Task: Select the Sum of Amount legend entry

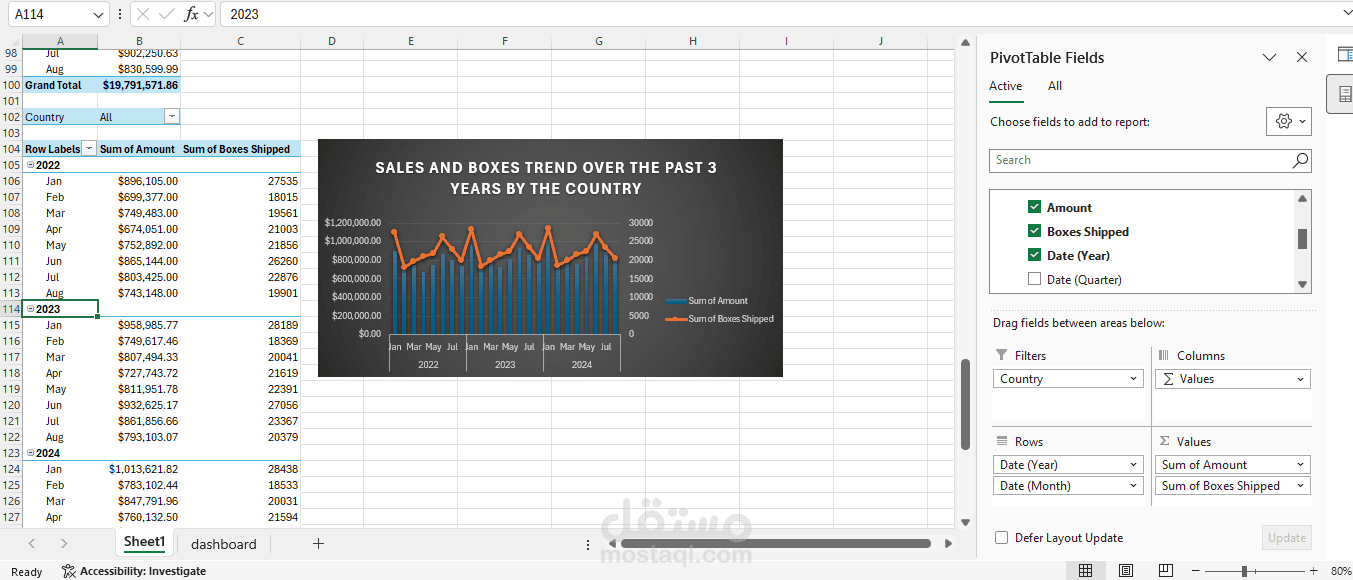Action: [x=707, y=301]
